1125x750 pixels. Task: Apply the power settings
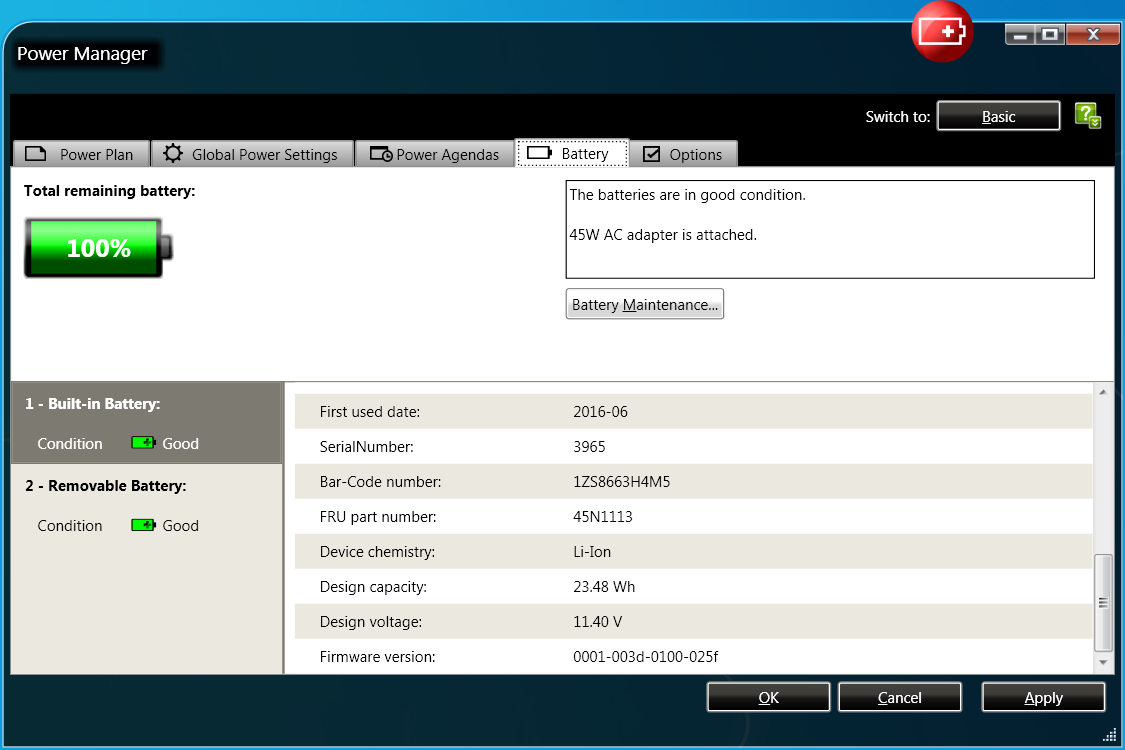tap(1043, 697)
